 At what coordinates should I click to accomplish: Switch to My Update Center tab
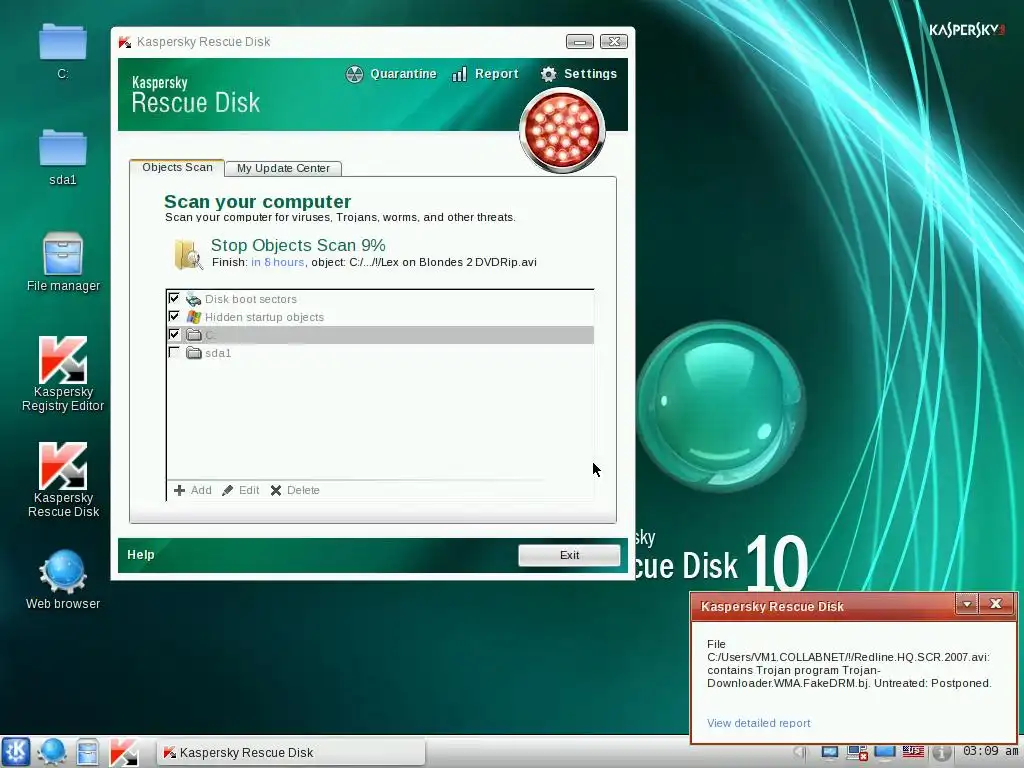point(283,168)
